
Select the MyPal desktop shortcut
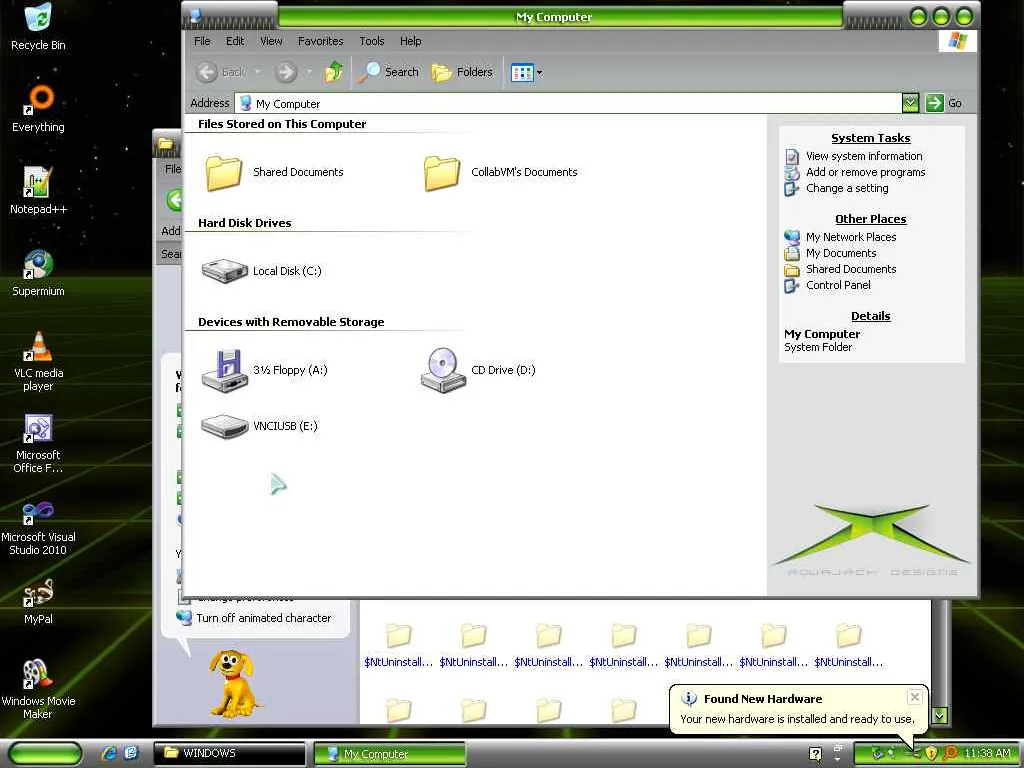(x=38, y=601)
